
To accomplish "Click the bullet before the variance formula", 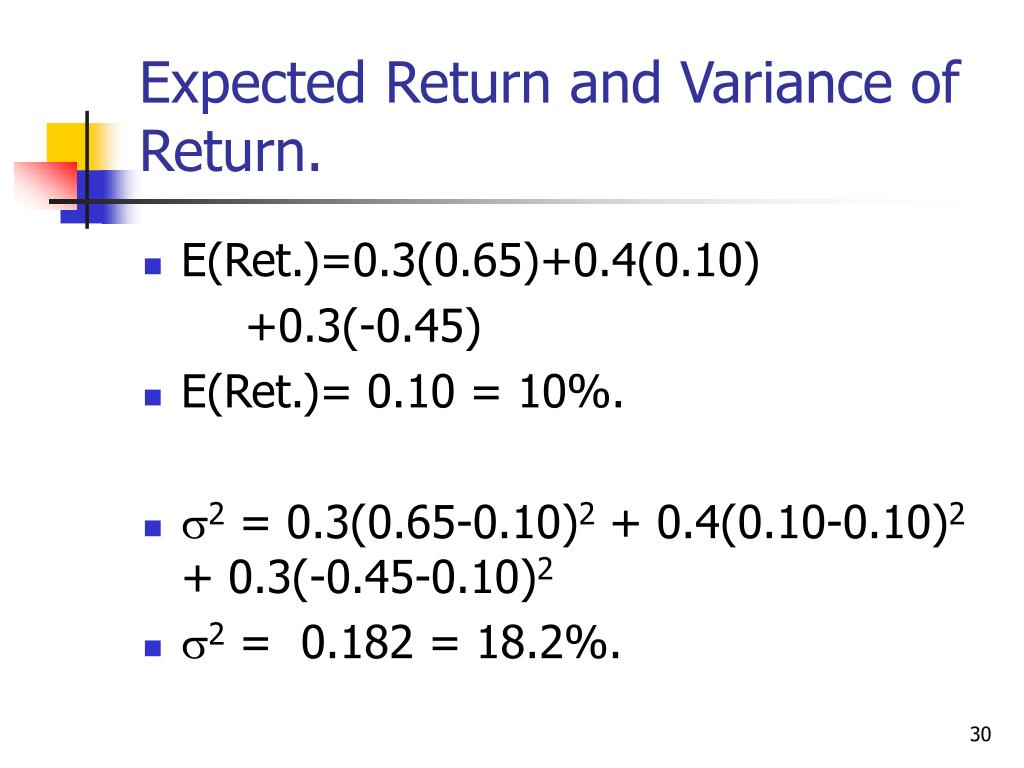I will (x=152, y=528).
